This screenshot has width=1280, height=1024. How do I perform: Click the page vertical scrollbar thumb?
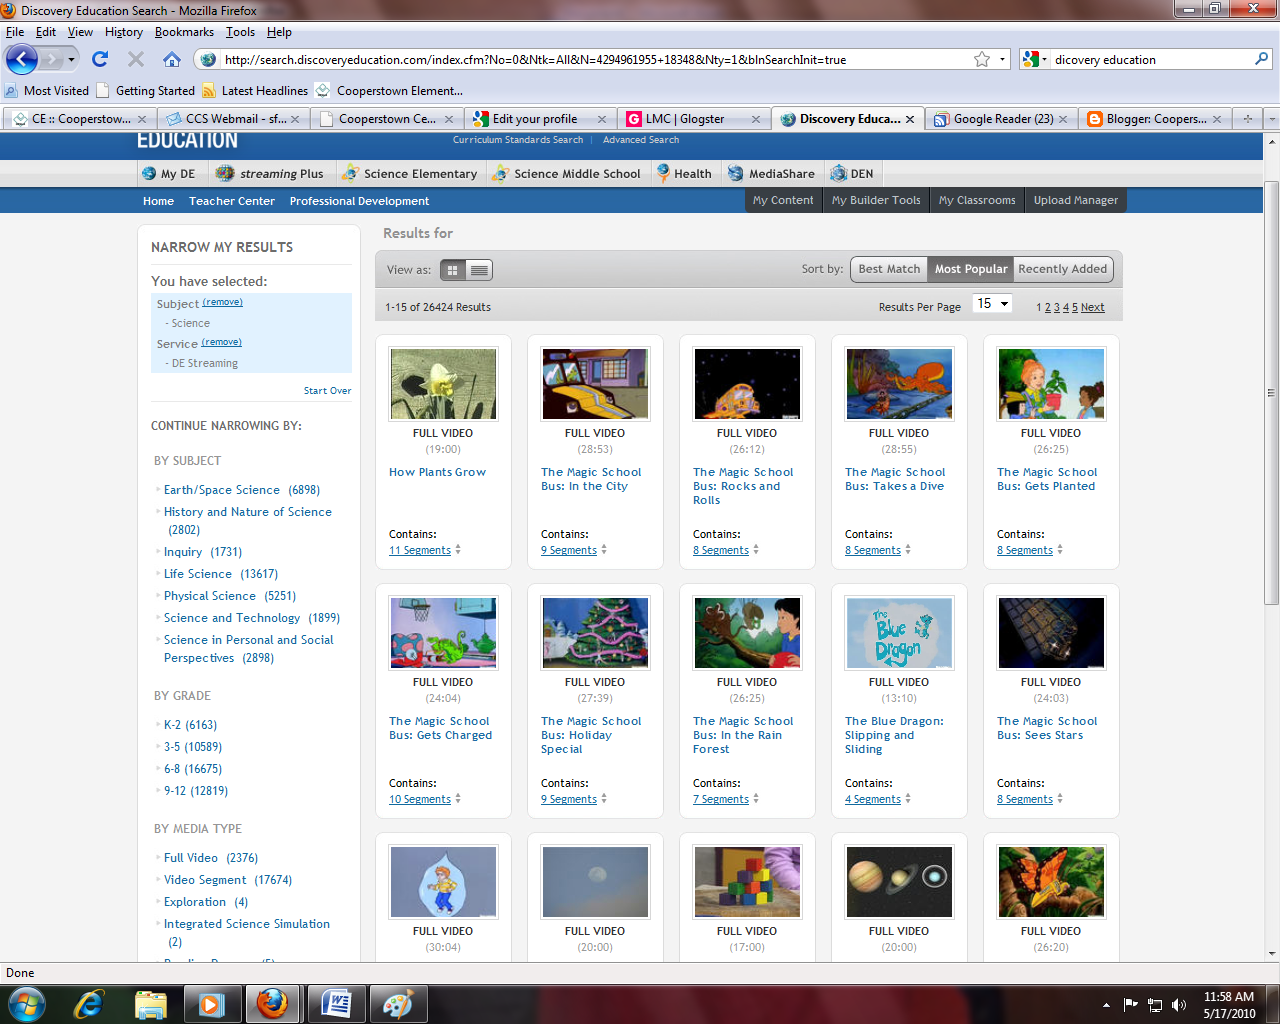coord(1271,393)
